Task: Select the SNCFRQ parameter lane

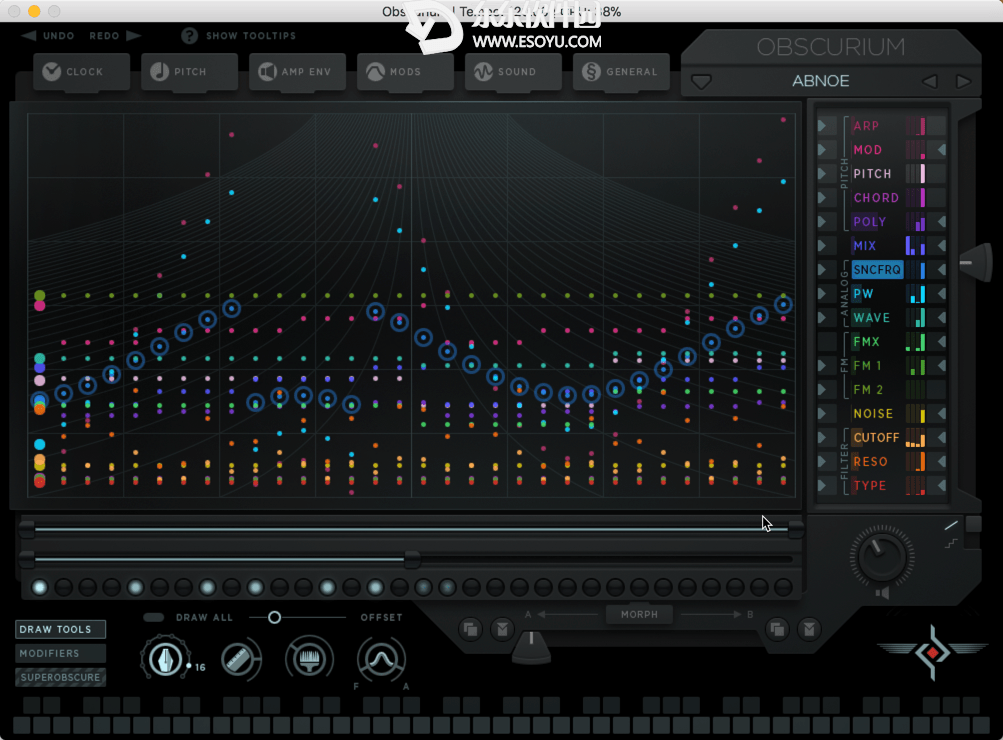Action: point(877,270)
